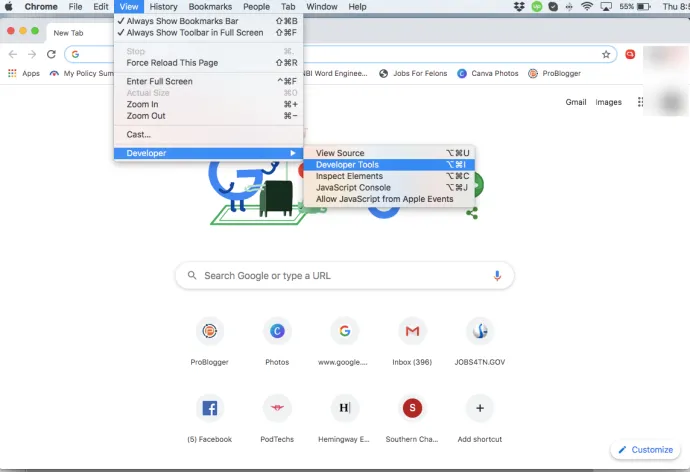Select Cast... menu item

click(x=208, y=135)
